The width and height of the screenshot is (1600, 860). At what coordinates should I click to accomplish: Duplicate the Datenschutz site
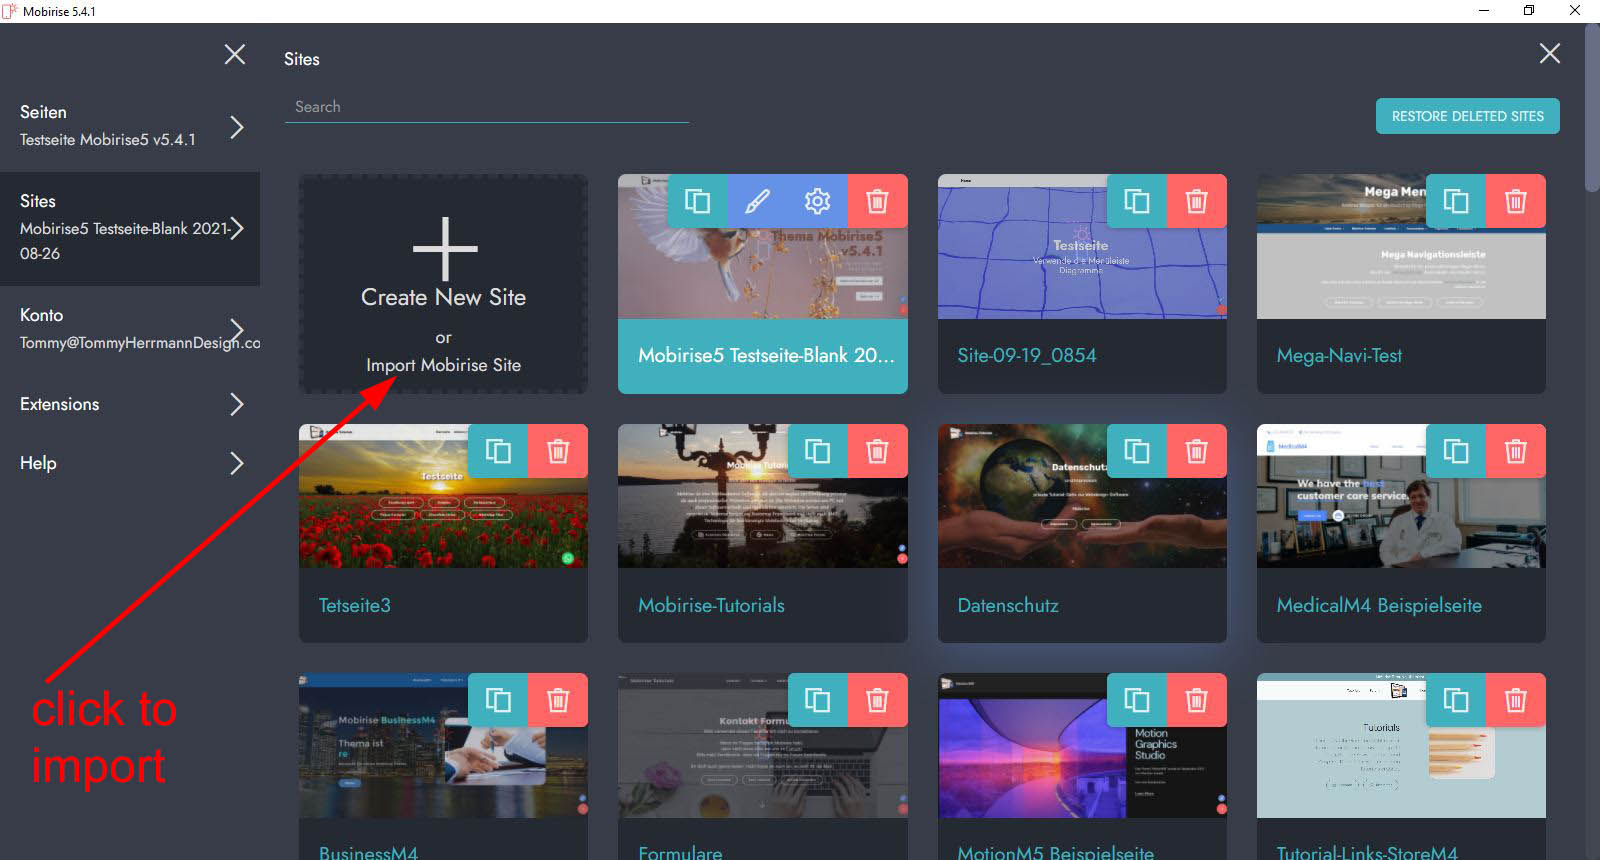1136,451
